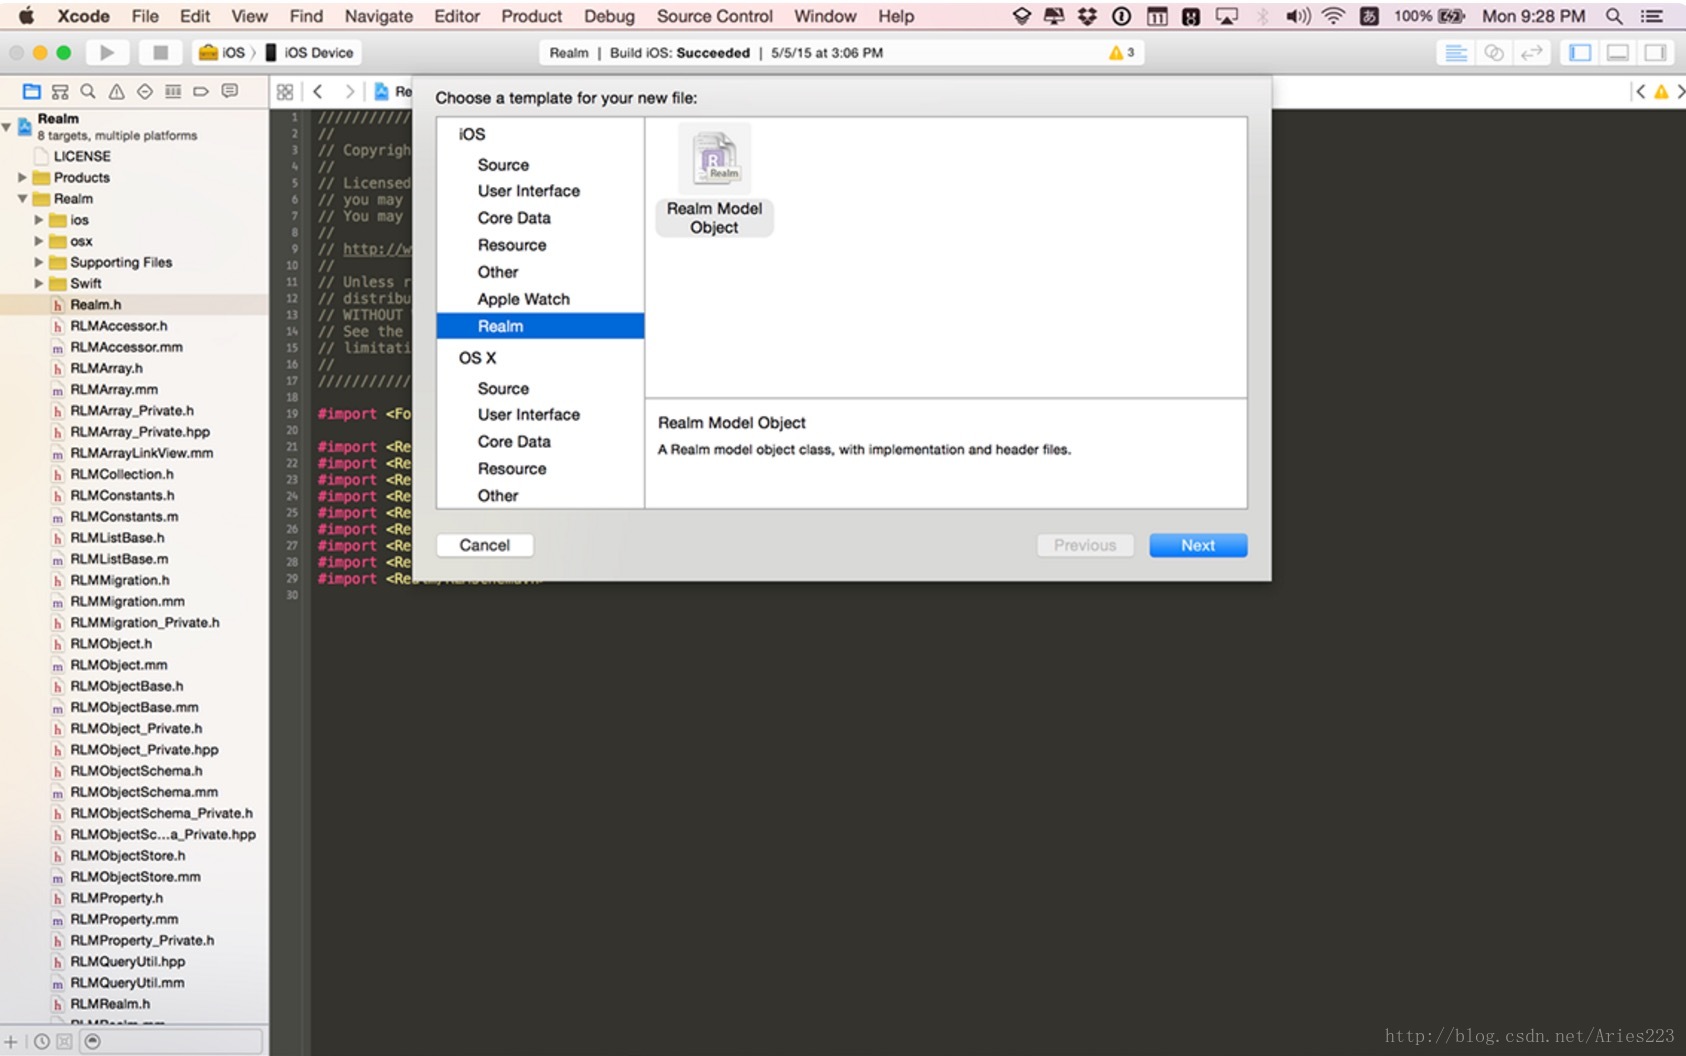Viewport: 1686px width, 1056px height.
Task: Select the Realm Model Object template
Action: 715,180
